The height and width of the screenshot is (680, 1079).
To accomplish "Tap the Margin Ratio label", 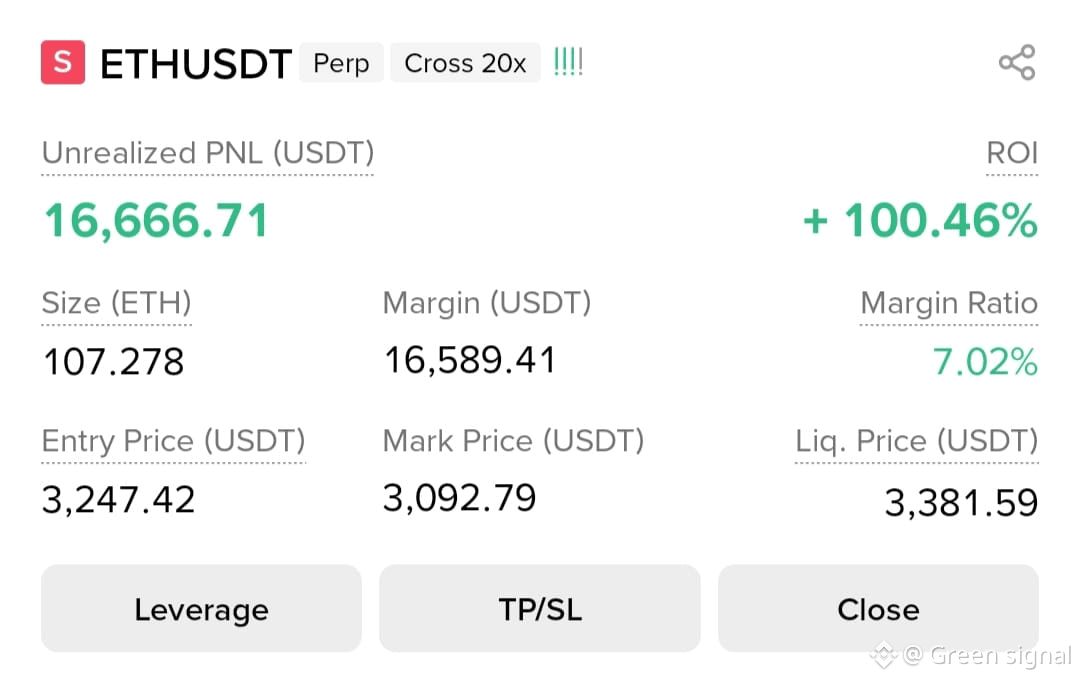I will coord(949,303).
